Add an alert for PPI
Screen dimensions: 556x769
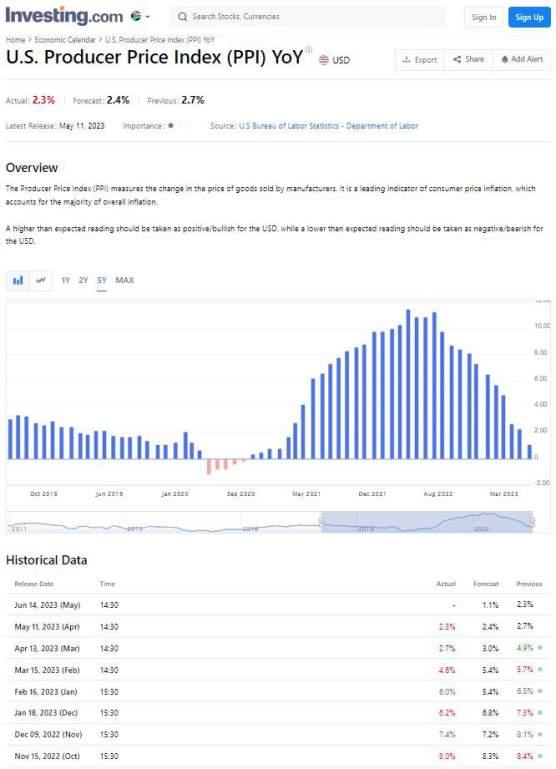click(x=522, y=59)
